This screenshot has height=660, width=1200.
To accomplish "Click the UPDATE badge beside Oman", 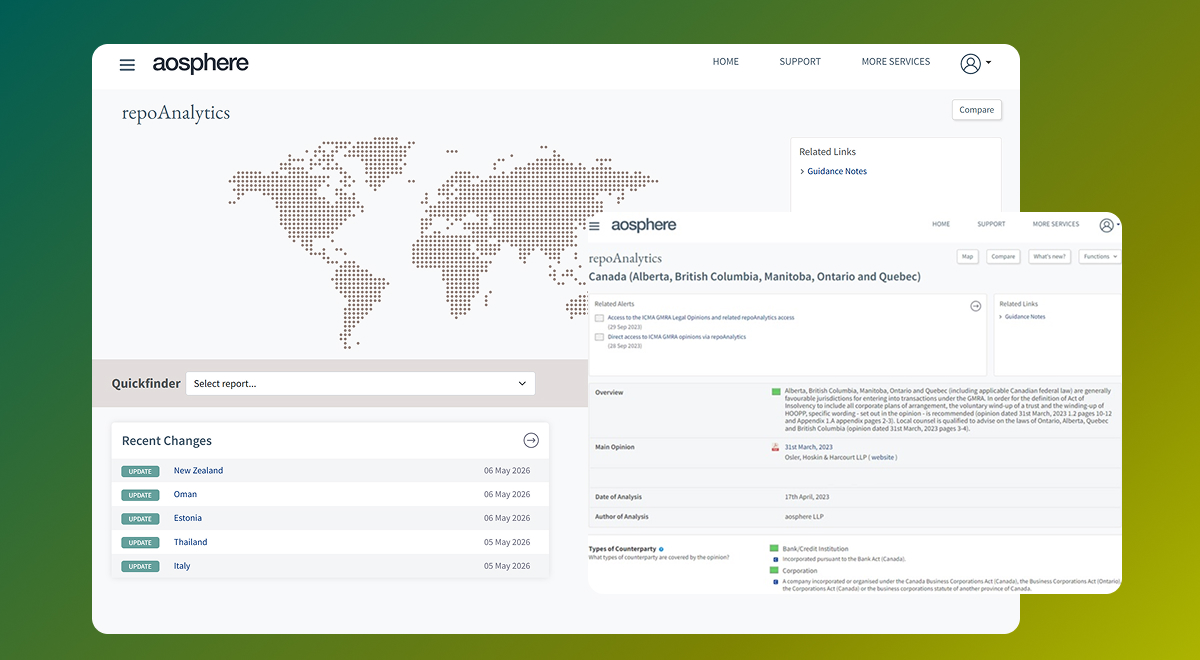I will tap(141, 495).
